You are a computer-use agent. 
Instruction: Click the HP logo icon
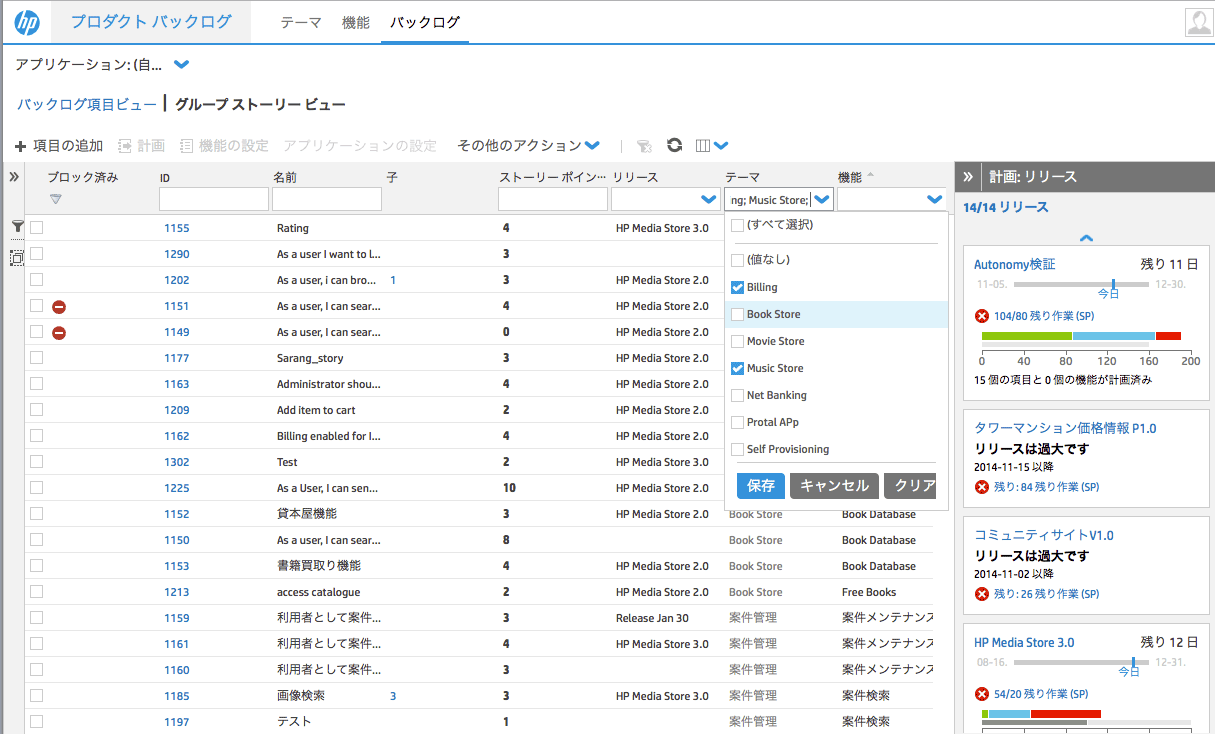[27, 22]
